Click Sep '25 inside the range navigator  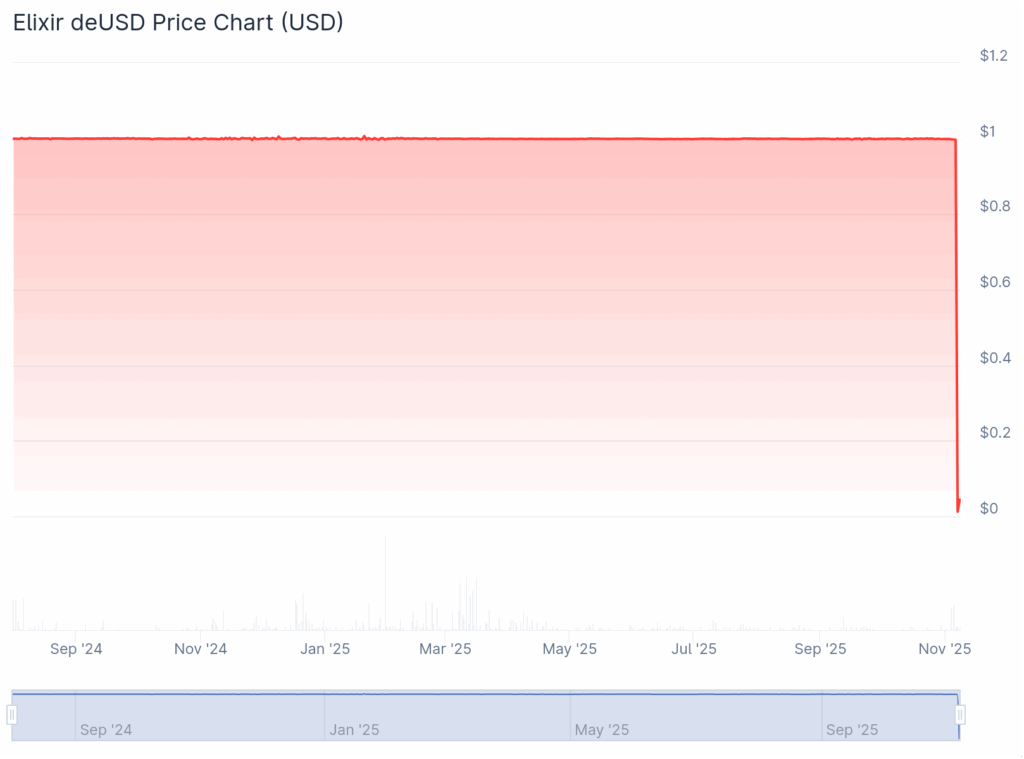[852, 730]
